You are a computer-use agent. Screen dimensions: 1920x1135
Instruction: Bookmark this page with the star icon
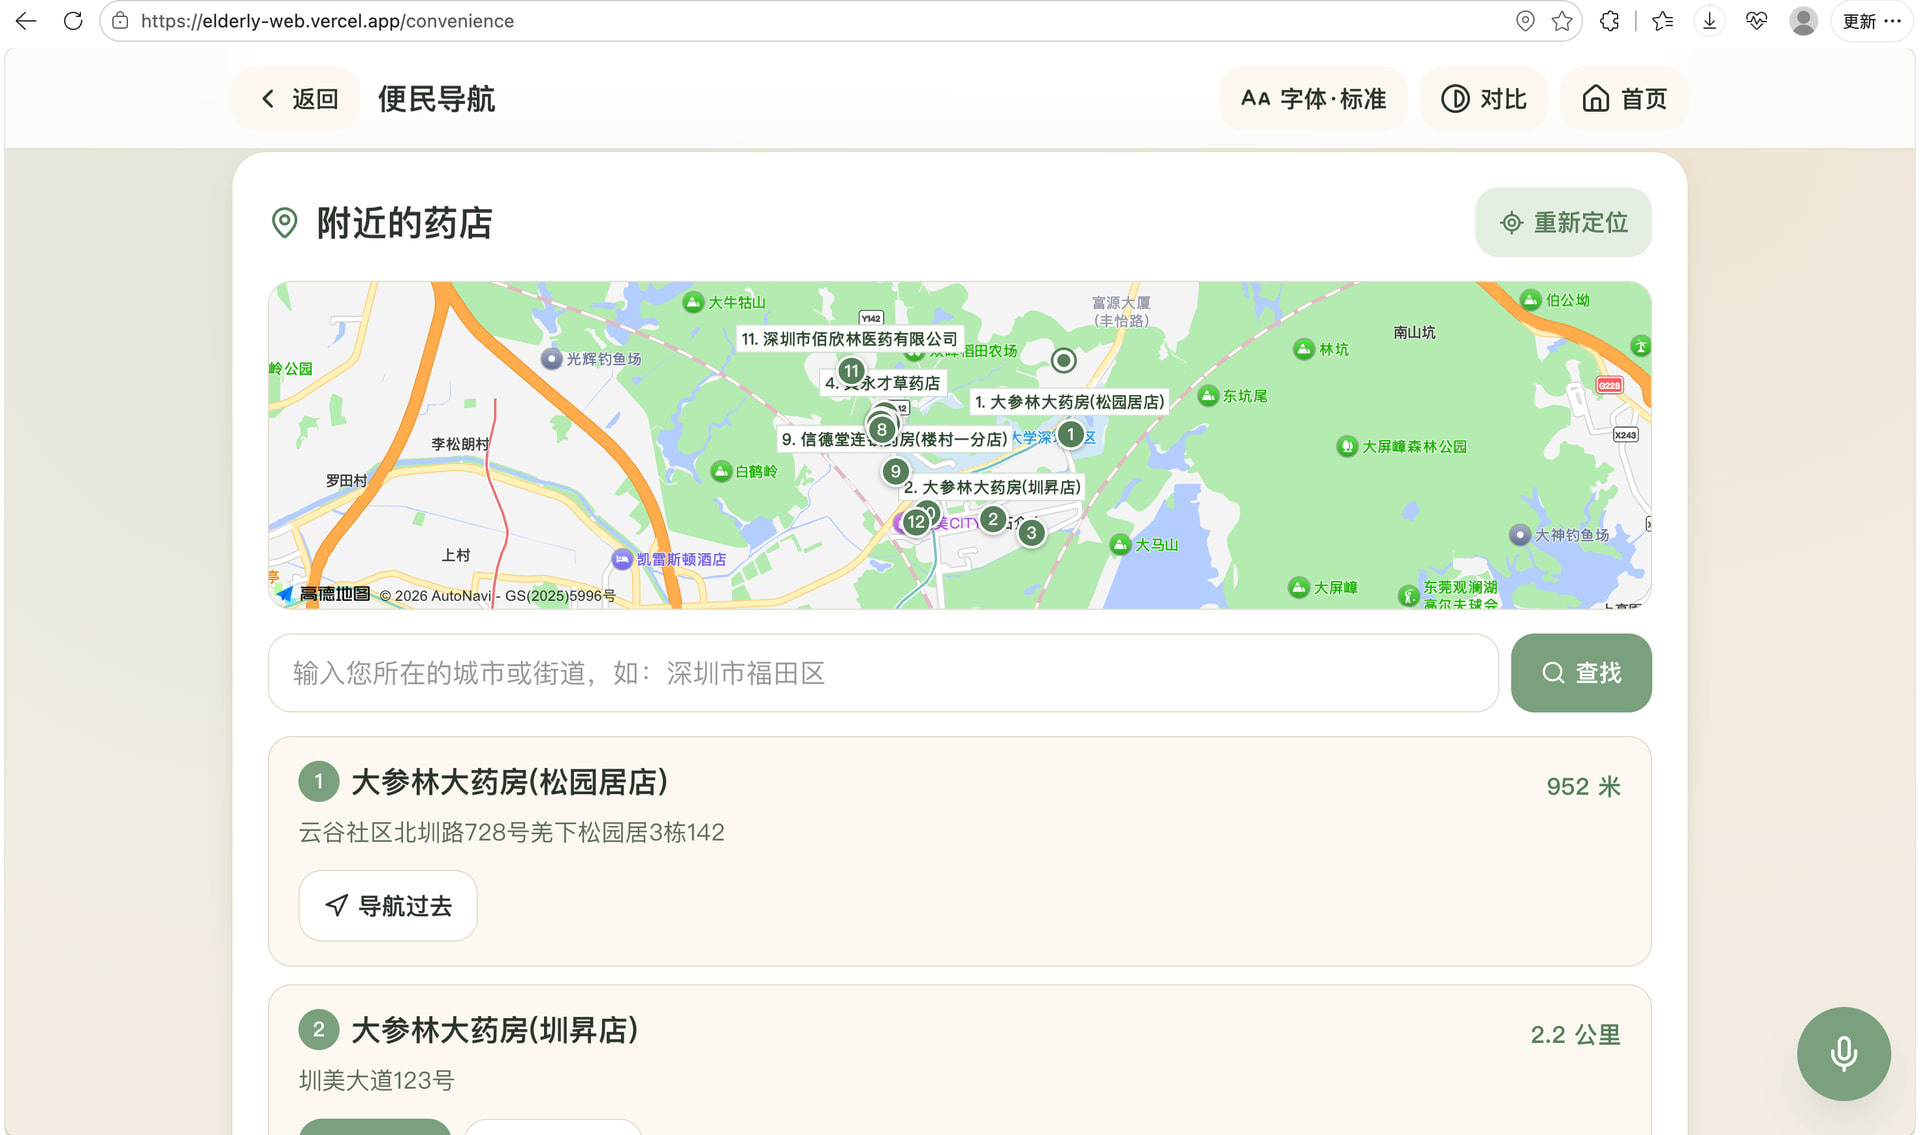1562,21
